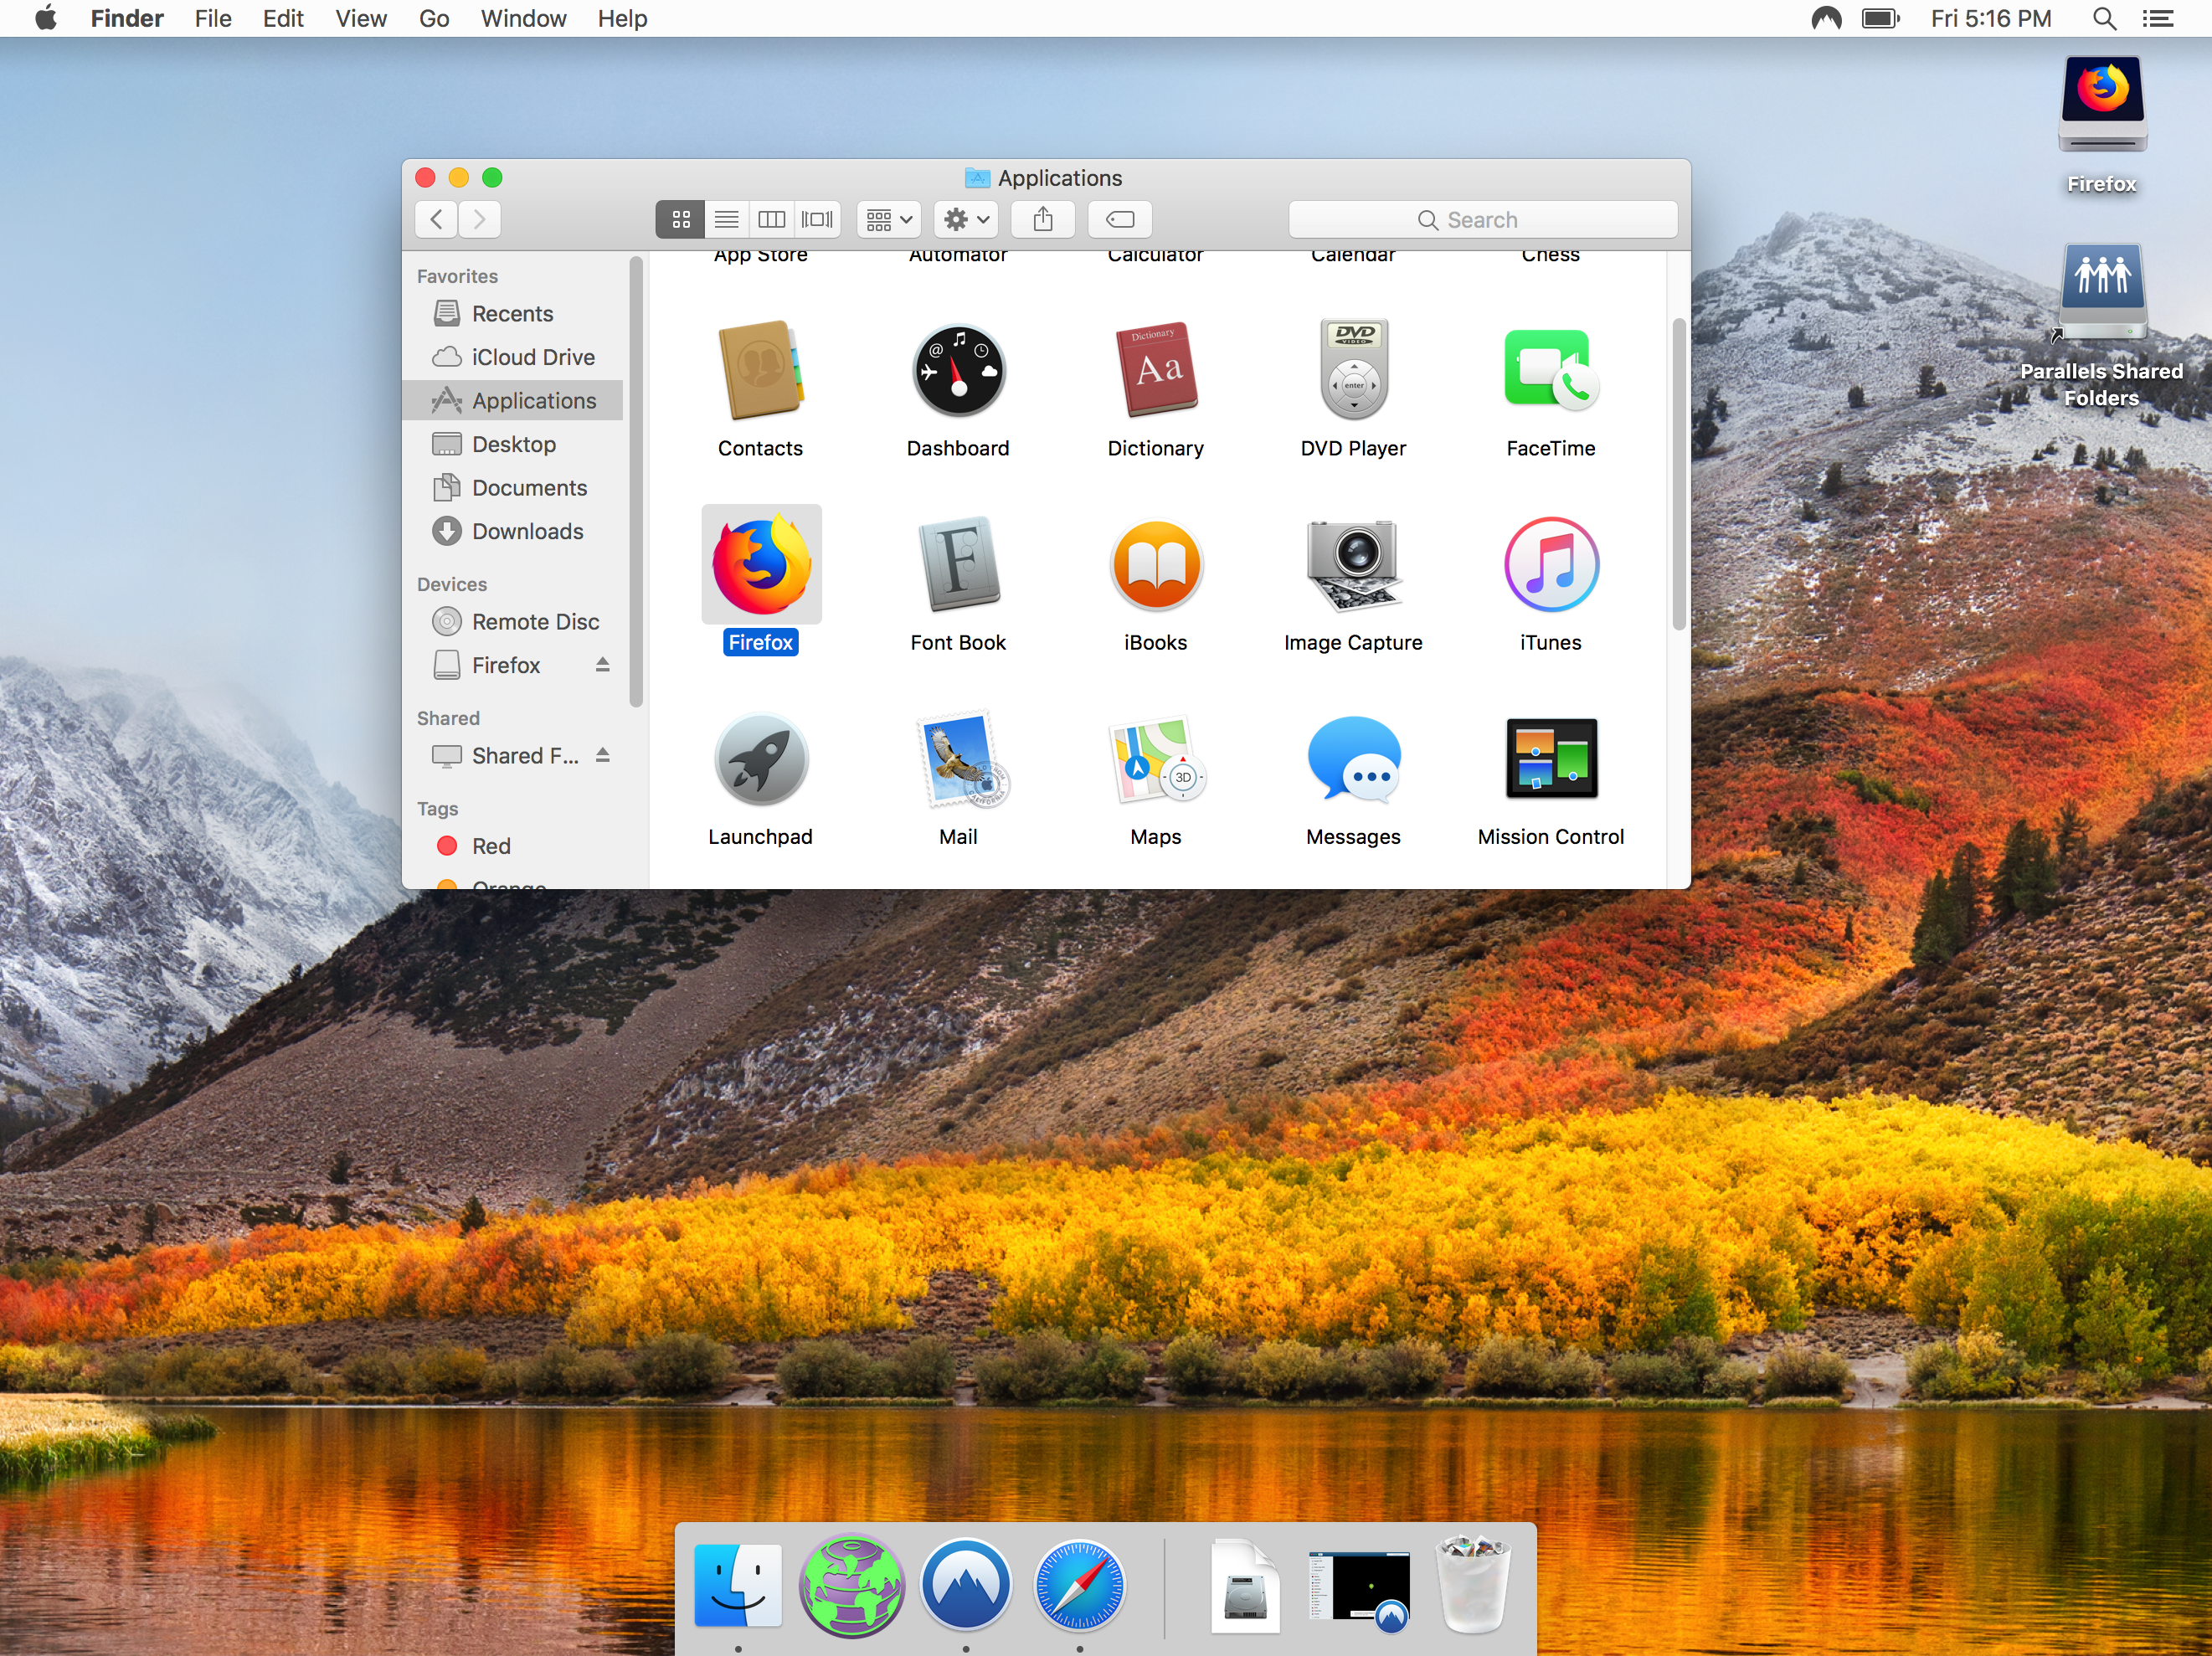Select the iBooks app icon
Image resolution: width=2212 pixels, height=1656 pixels.
point(1155,565)
